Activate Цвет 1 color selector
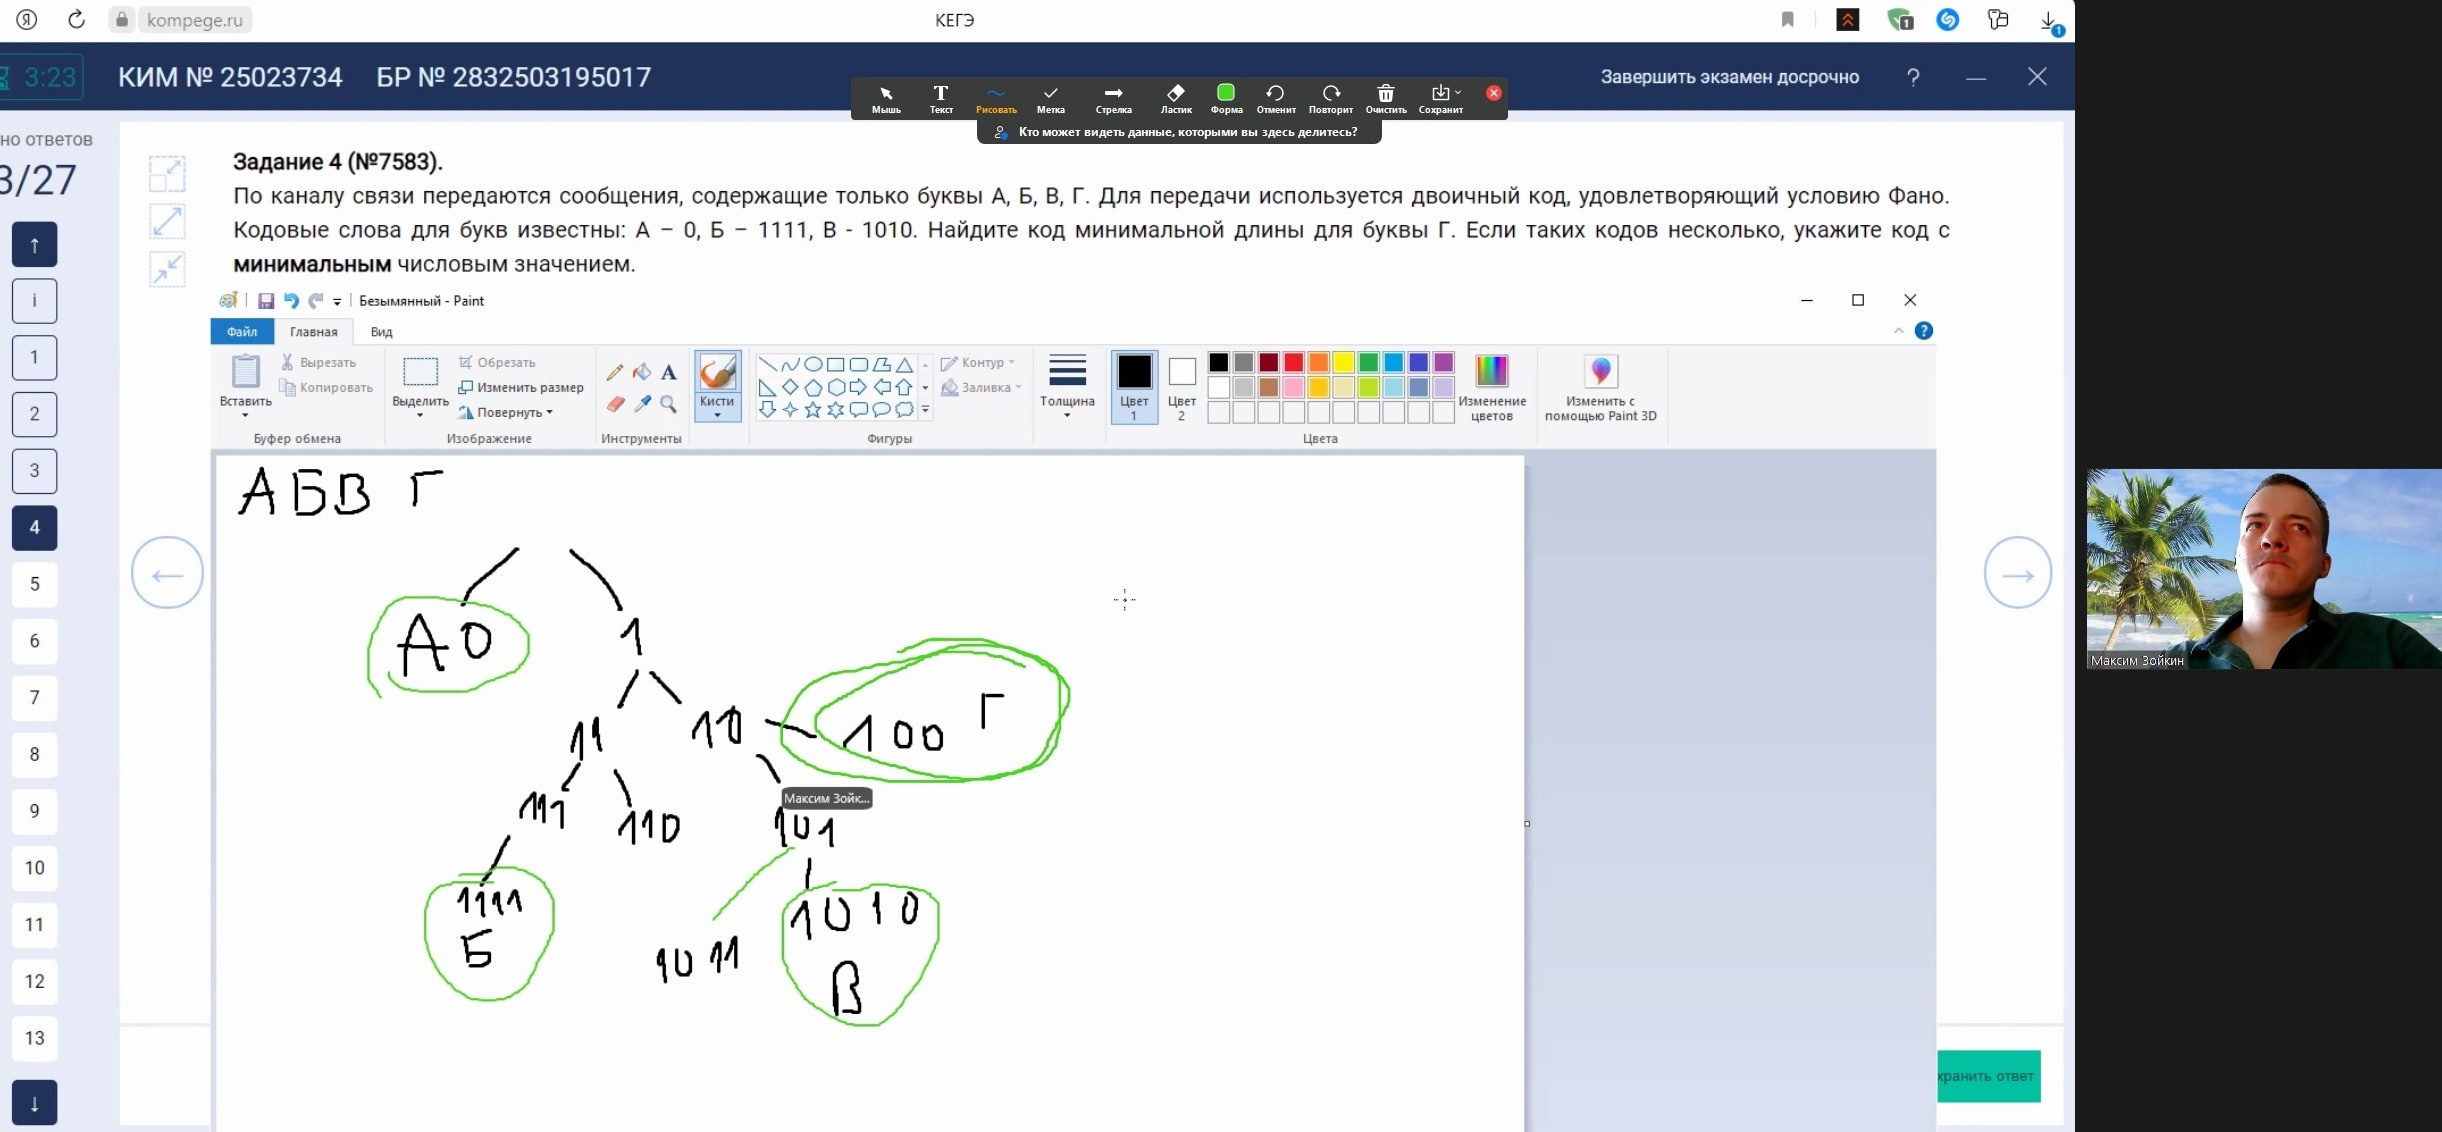The width and height of the screenshot is (2442, 1132). (x=1134, y=386)
